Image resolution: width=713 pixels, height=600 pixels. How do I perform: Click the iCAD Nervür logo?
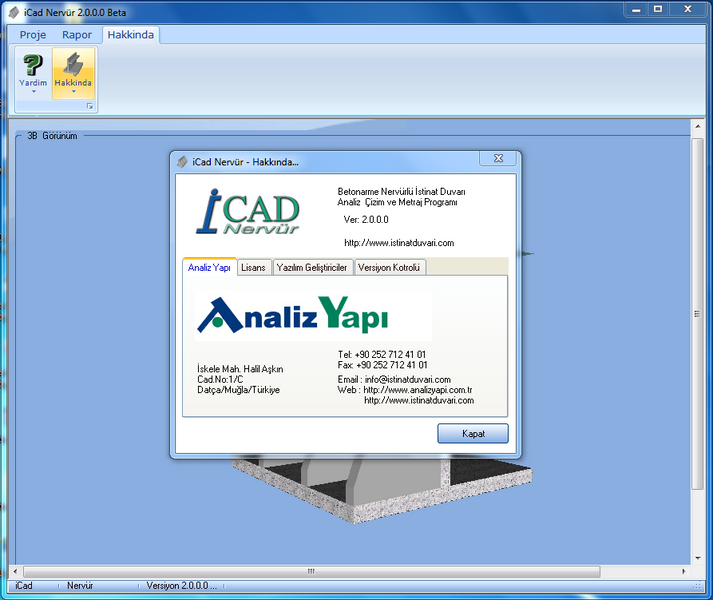[x=248, y=212]
